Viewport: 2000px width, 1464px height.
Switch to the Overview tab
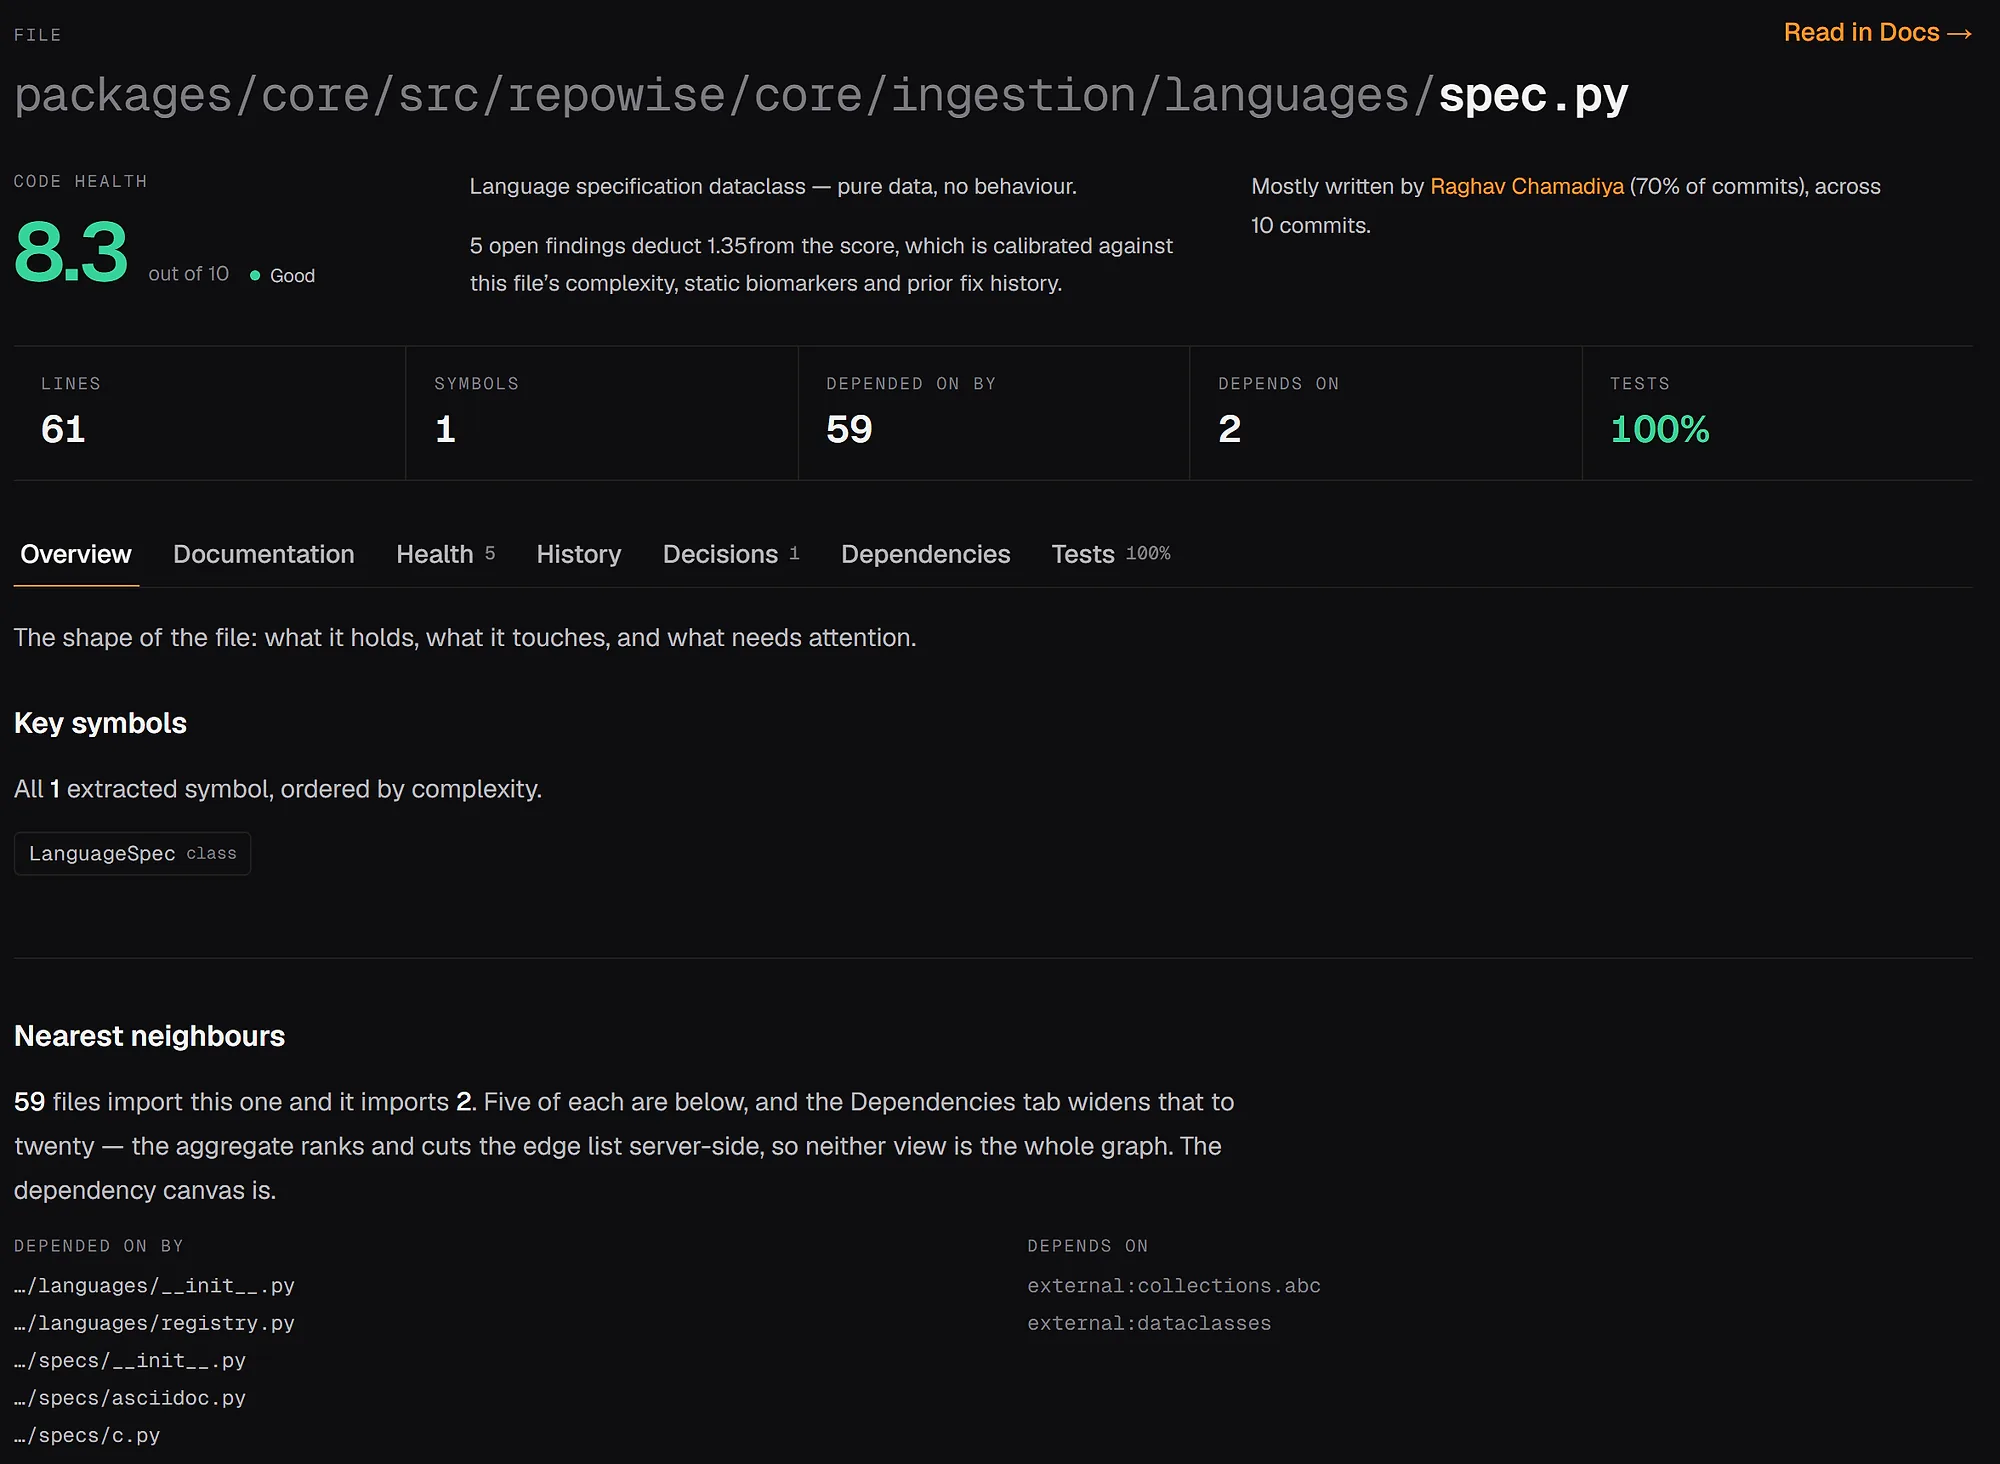coord(76,554)
